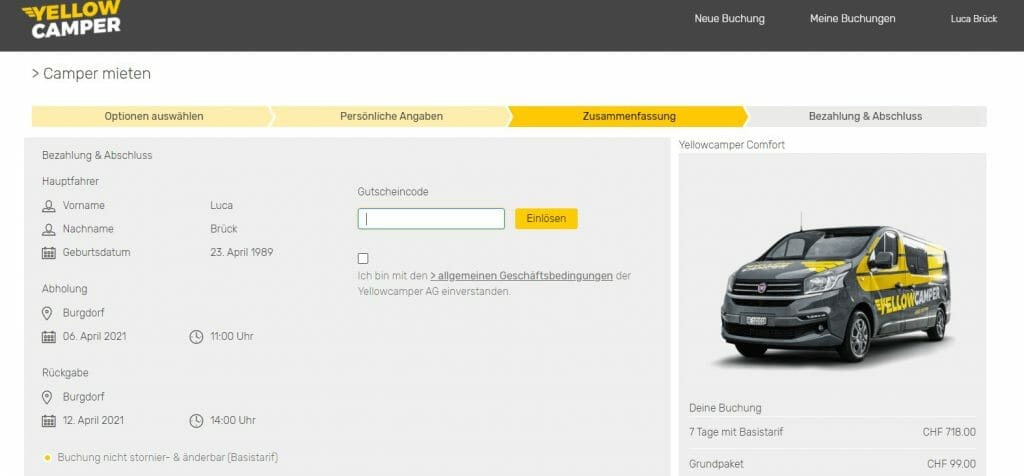1024x476 pixels.
Task: Click the location pin under Rückgabe
Action: (47, 397)
